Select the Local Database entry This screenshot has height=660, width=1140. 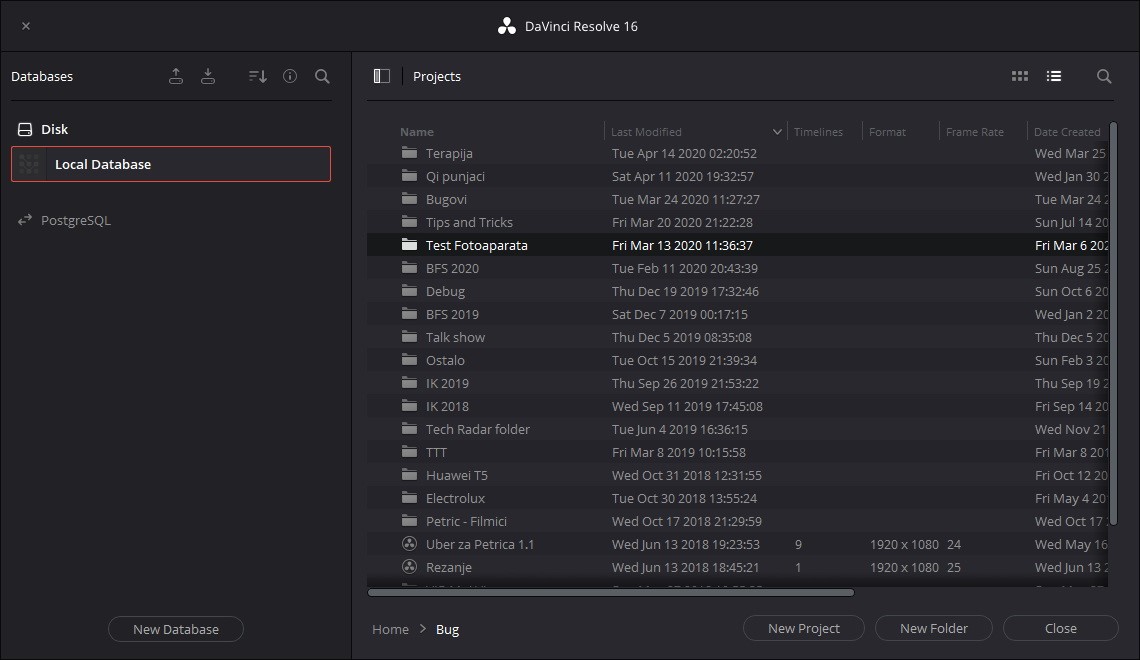171,164
